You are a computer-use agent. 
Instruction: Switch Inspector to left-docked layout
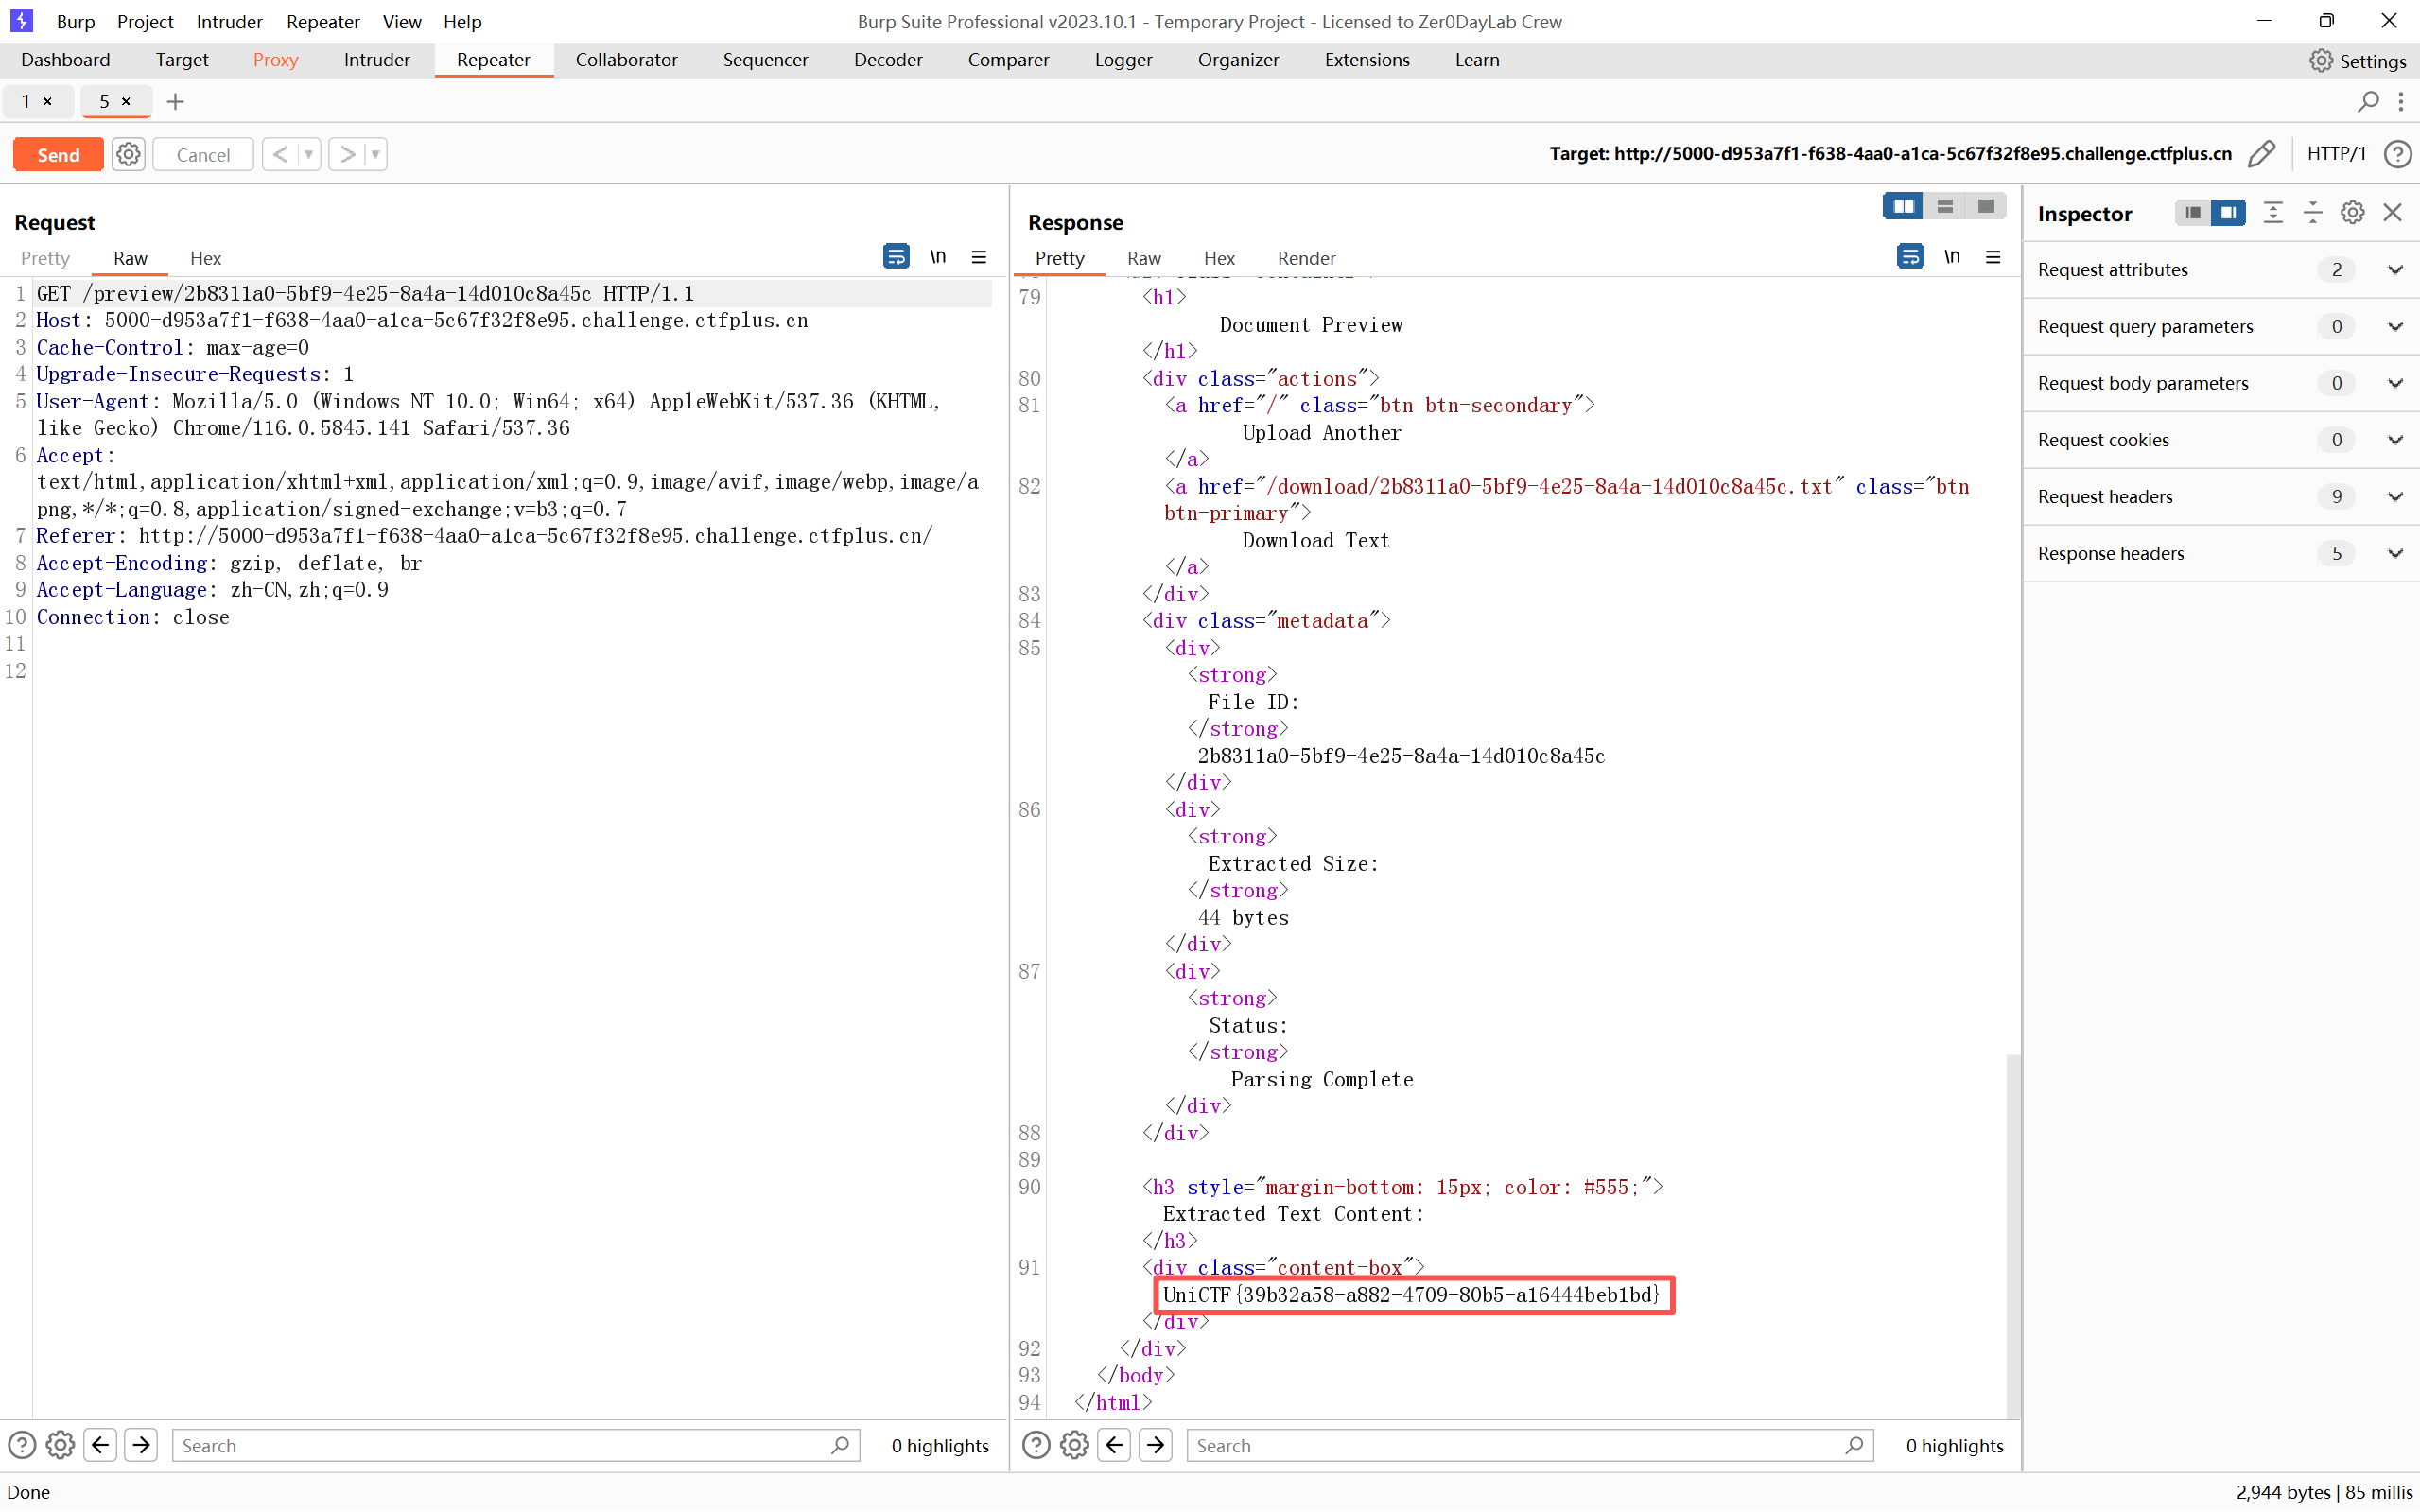(x=2192, y=212)
